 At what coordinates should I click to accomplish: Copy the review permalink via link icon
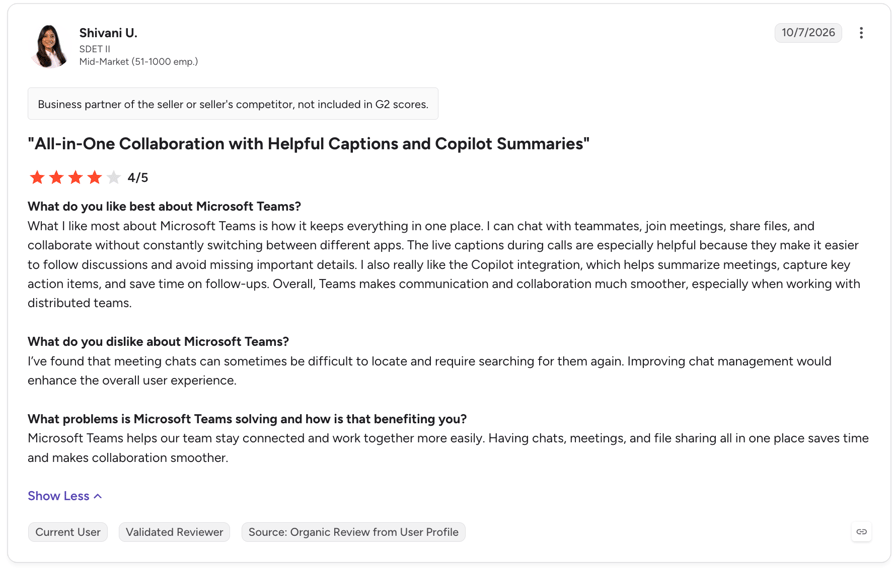click(862, 532)
